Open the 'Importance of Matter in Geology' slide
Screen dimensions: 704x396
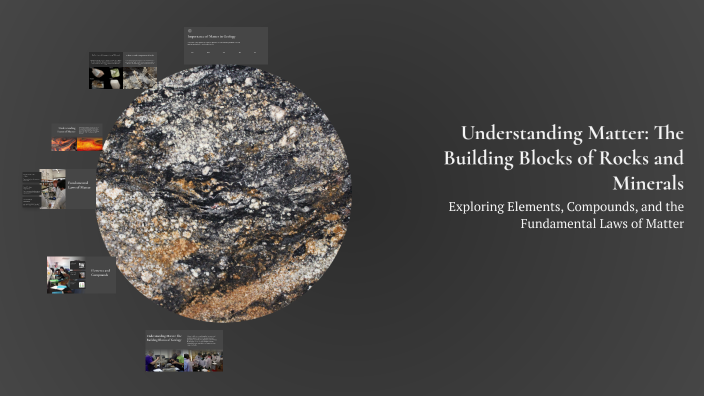point(226,45)
